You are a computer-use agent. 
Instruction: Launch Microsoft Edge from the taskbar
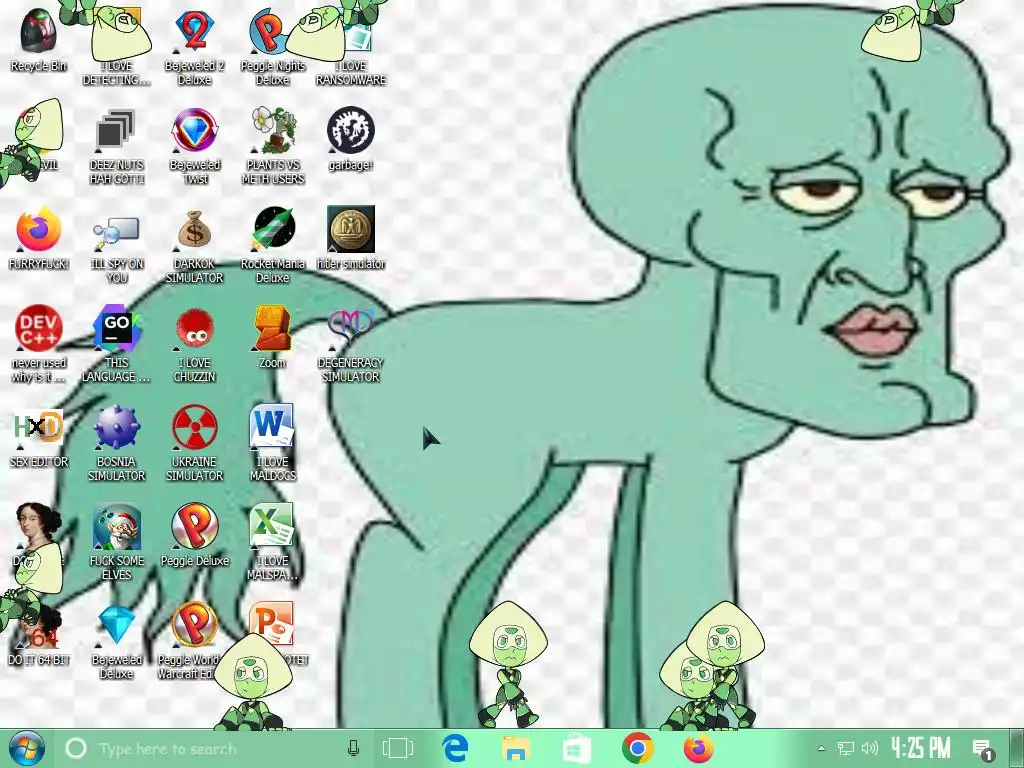pos(455,748)
